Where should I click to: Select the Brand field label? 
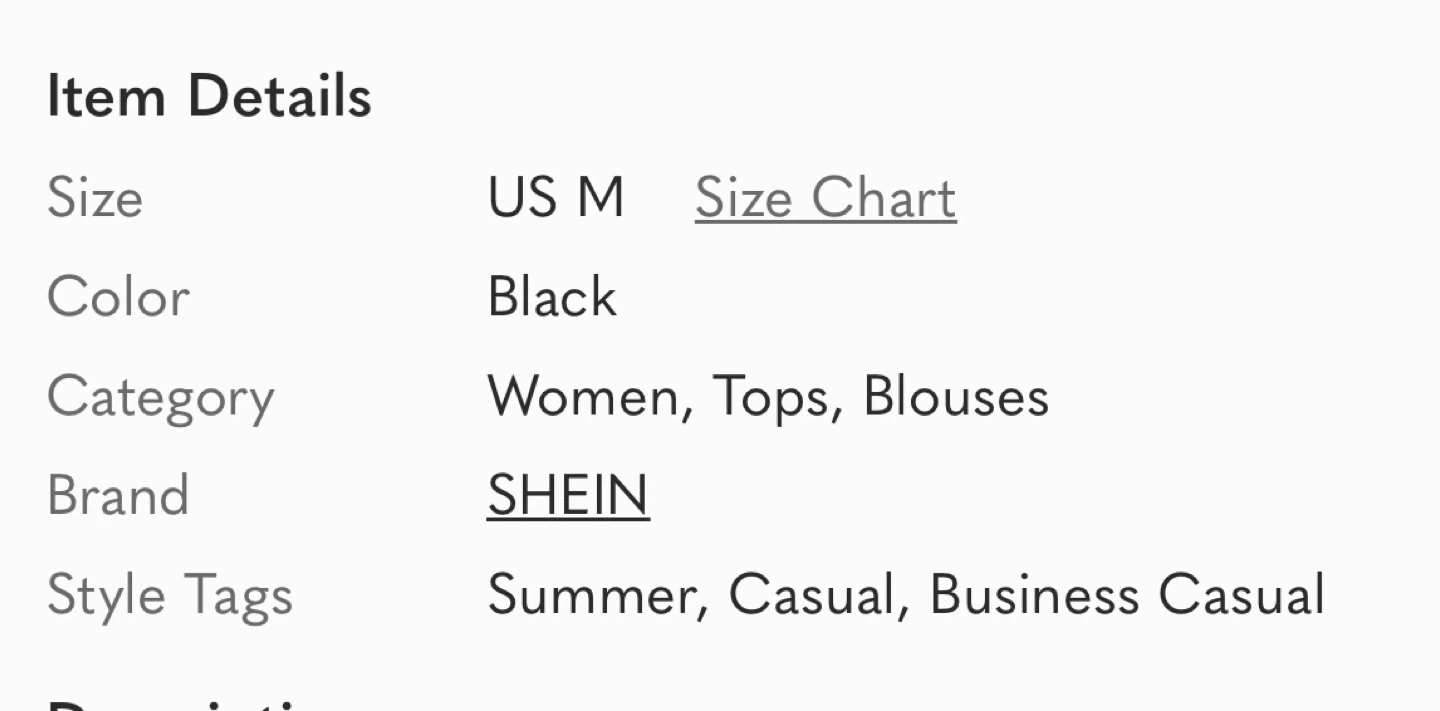[118, 495]
